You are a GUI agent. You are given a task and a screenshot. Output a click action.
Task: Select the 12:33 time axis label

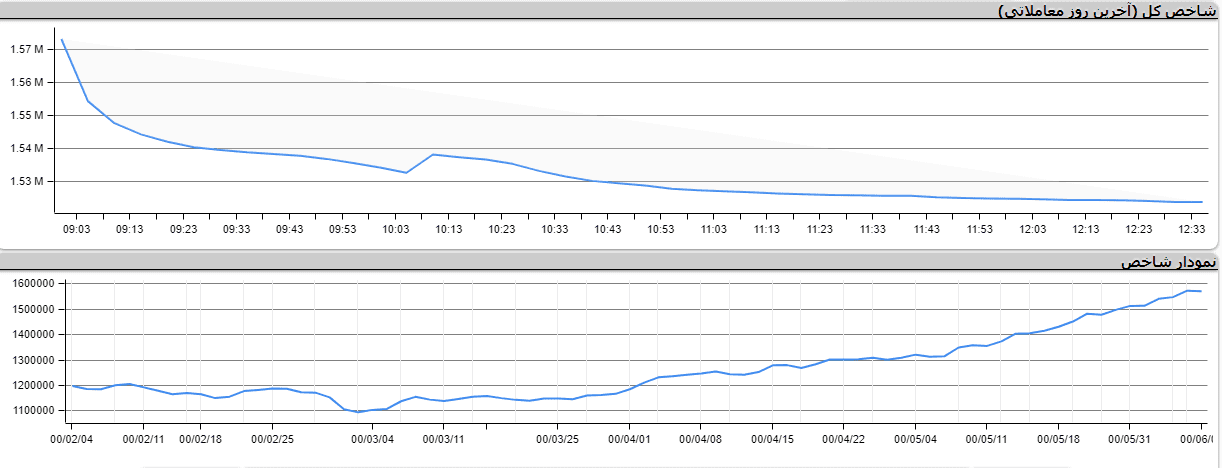pos(1191,229)
